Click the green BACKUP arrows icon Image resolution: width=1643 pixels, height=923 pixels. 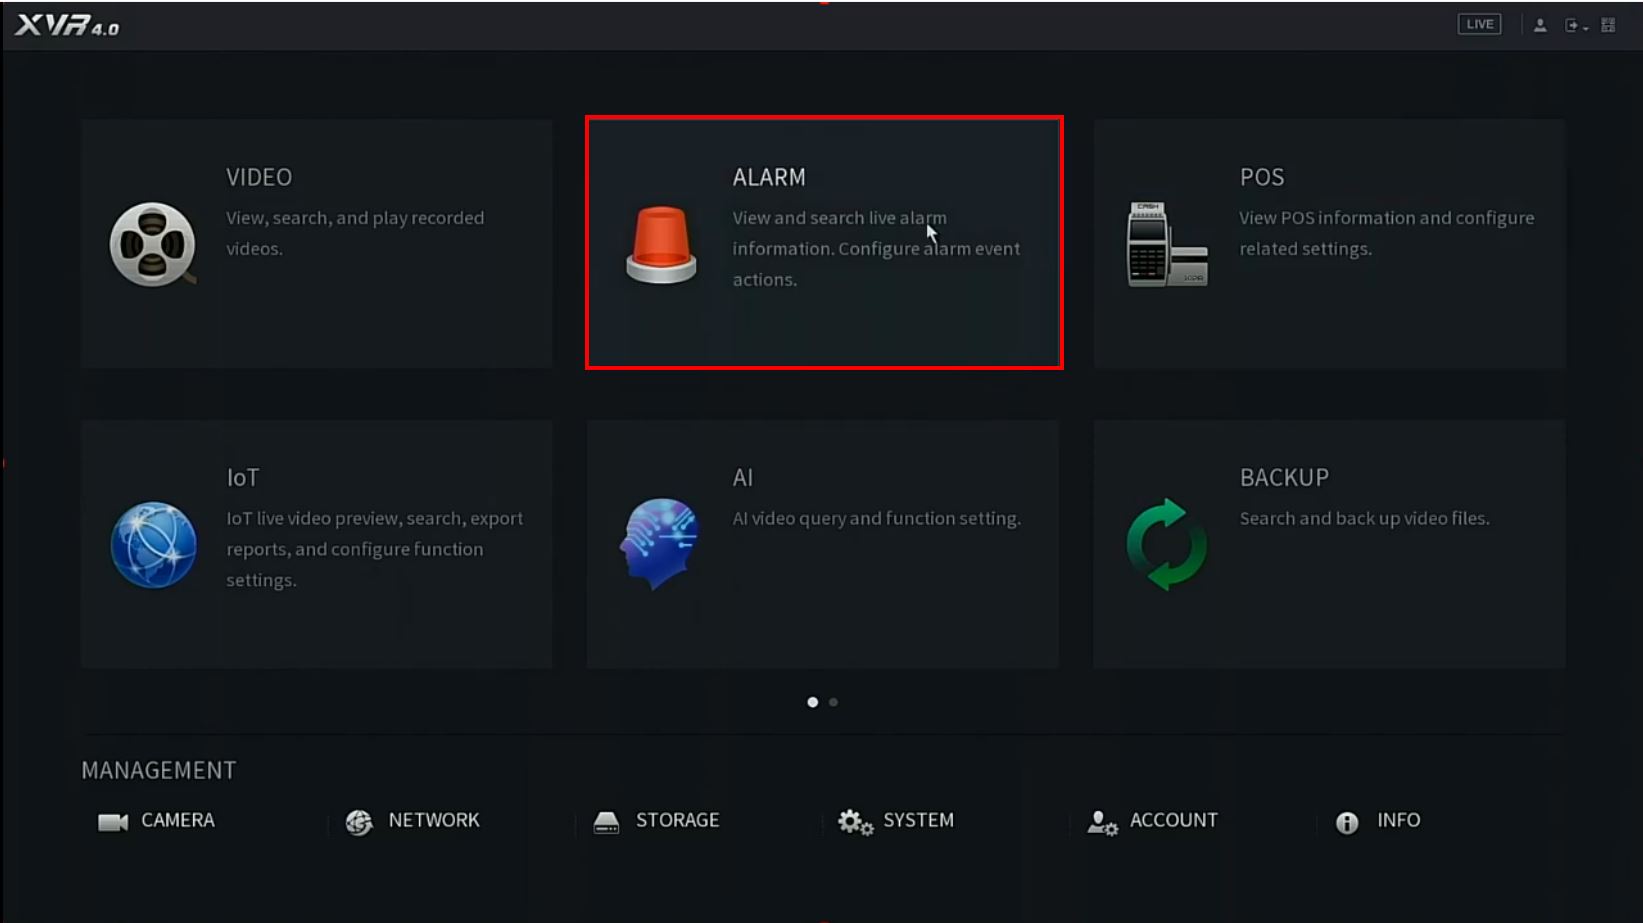coord(1167,545)
